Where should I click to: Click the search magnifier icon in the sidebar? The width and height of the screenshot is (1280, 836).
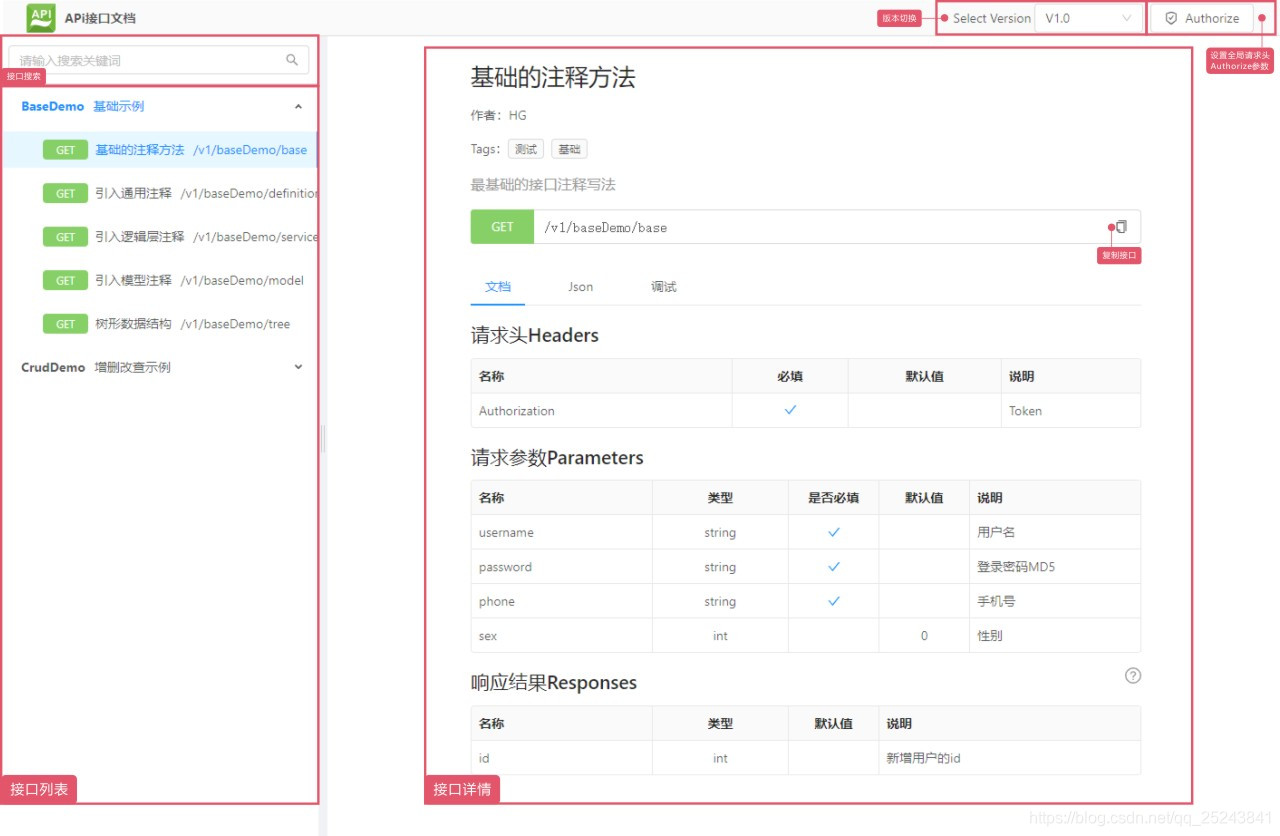click(291, 60)
